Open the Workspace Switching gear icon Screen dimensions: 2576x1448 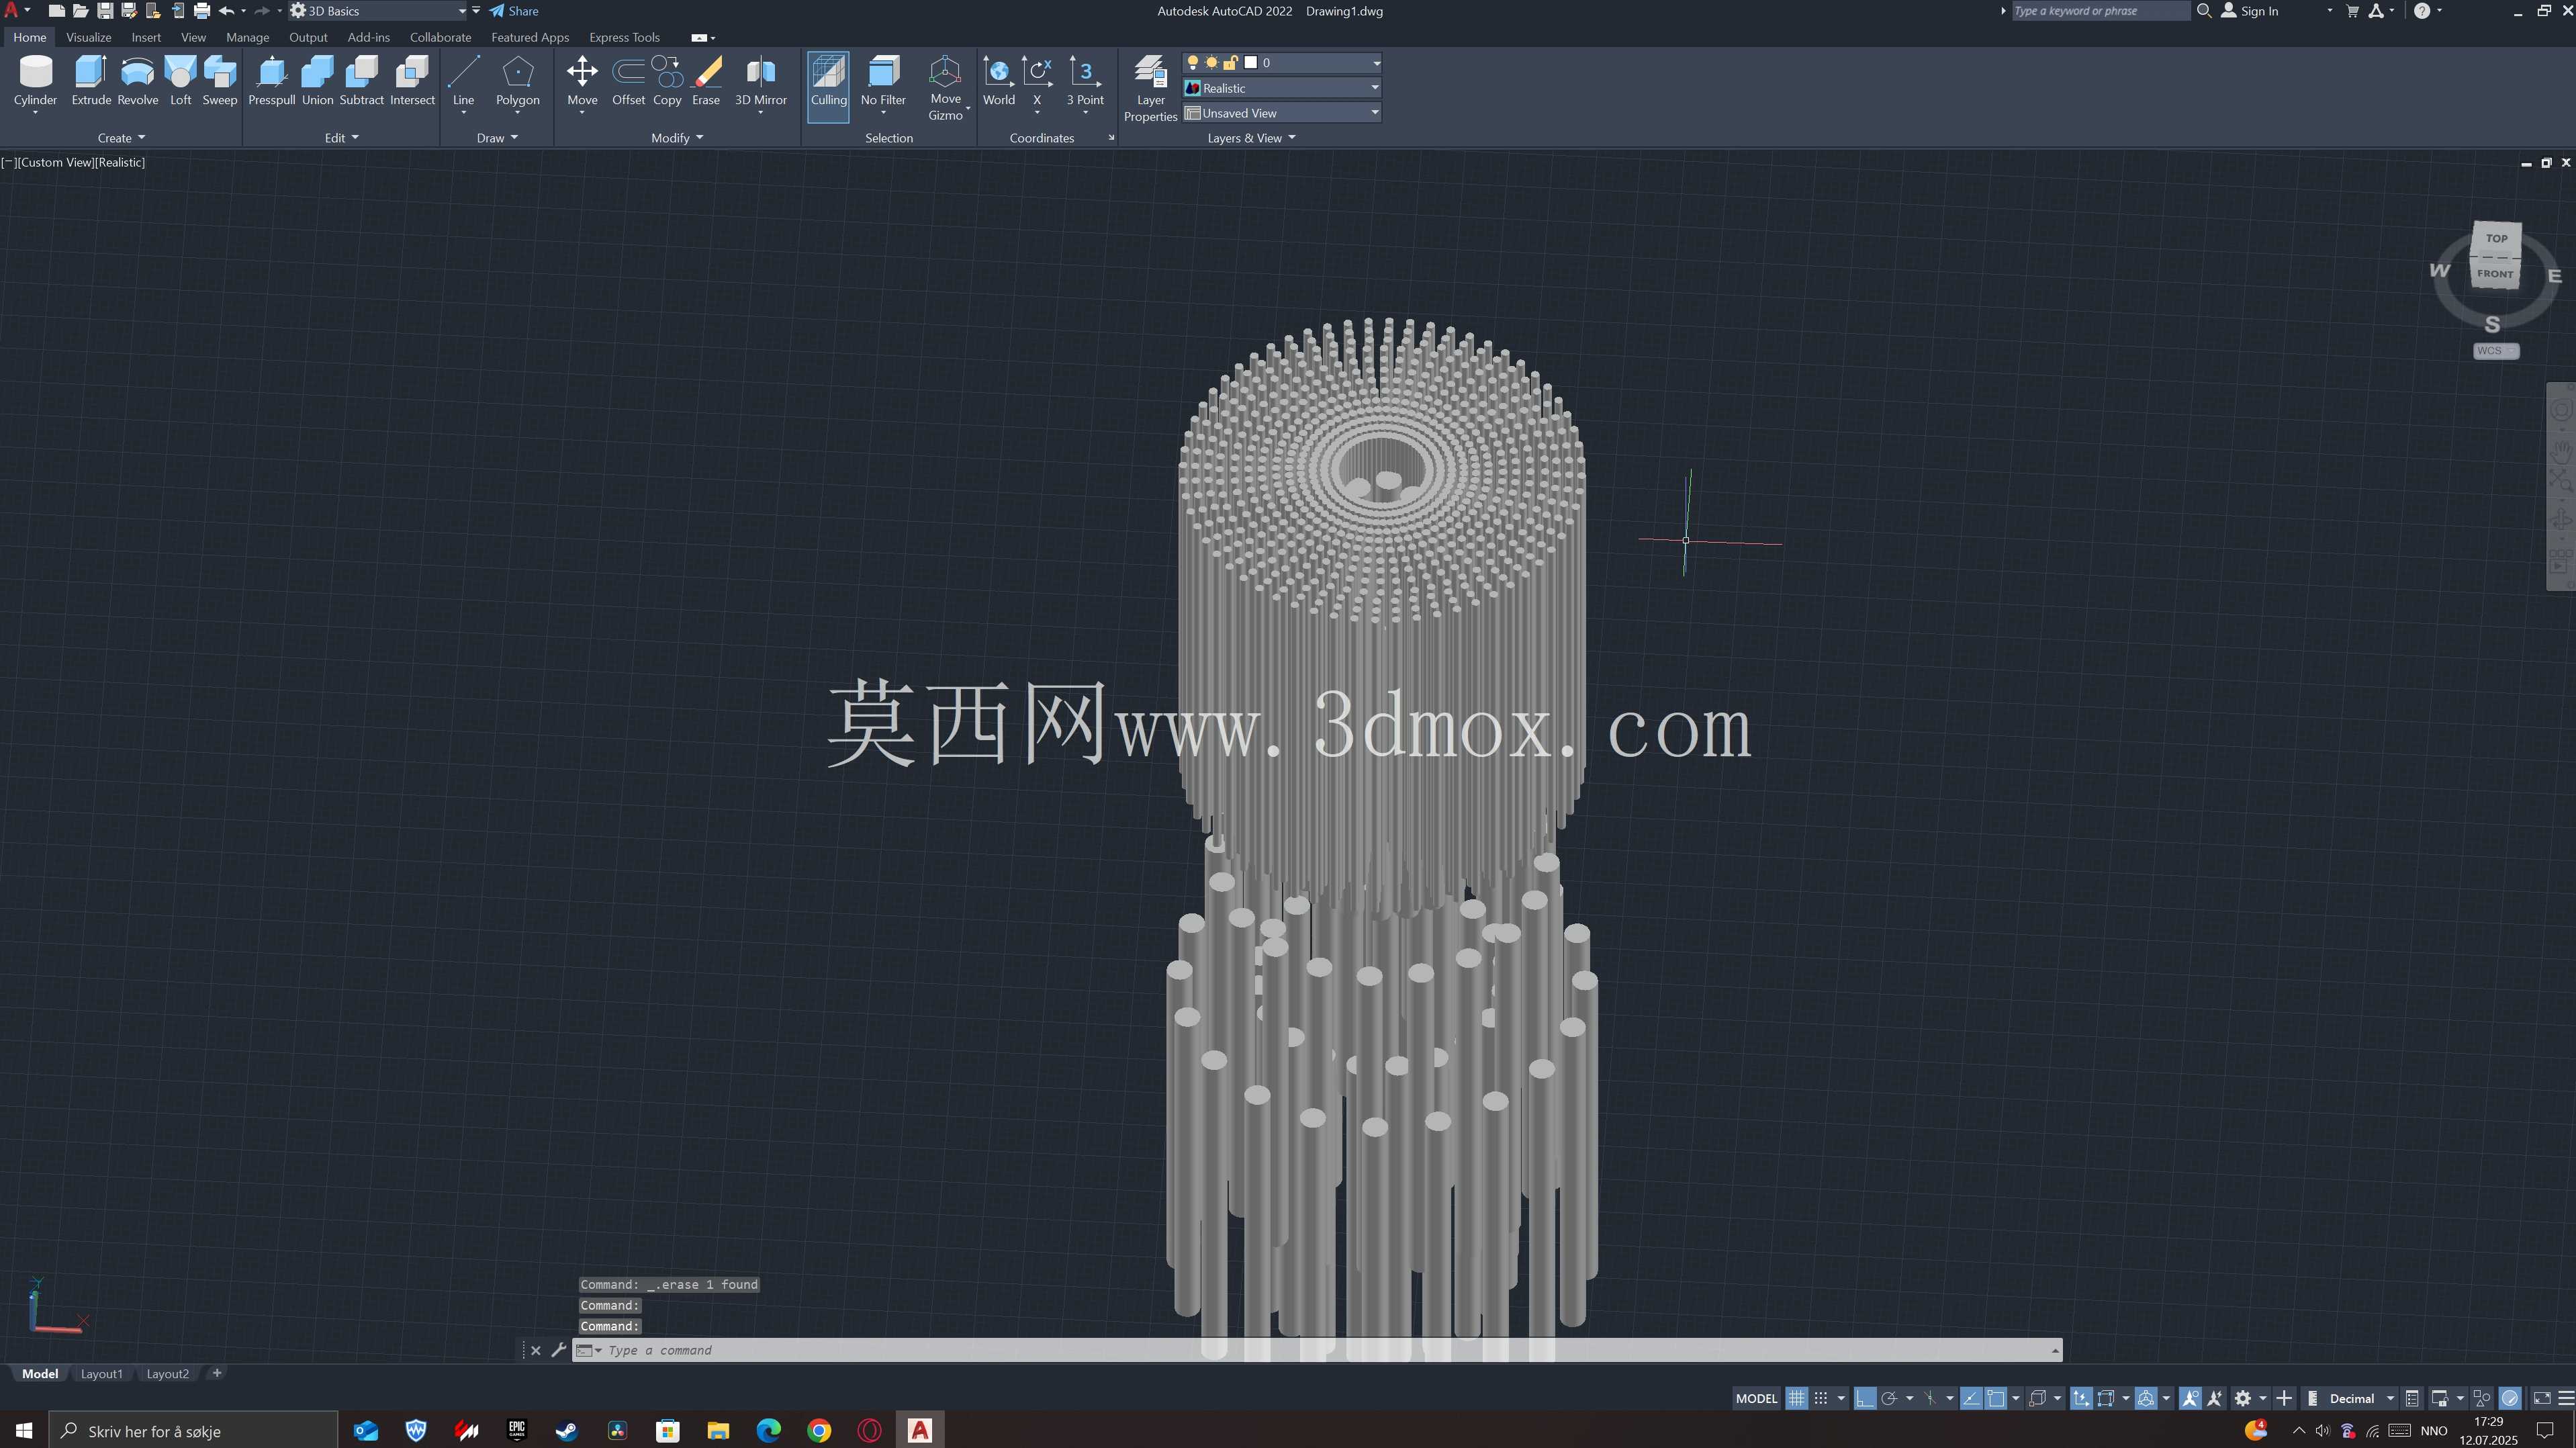tap(2242, 1398)
